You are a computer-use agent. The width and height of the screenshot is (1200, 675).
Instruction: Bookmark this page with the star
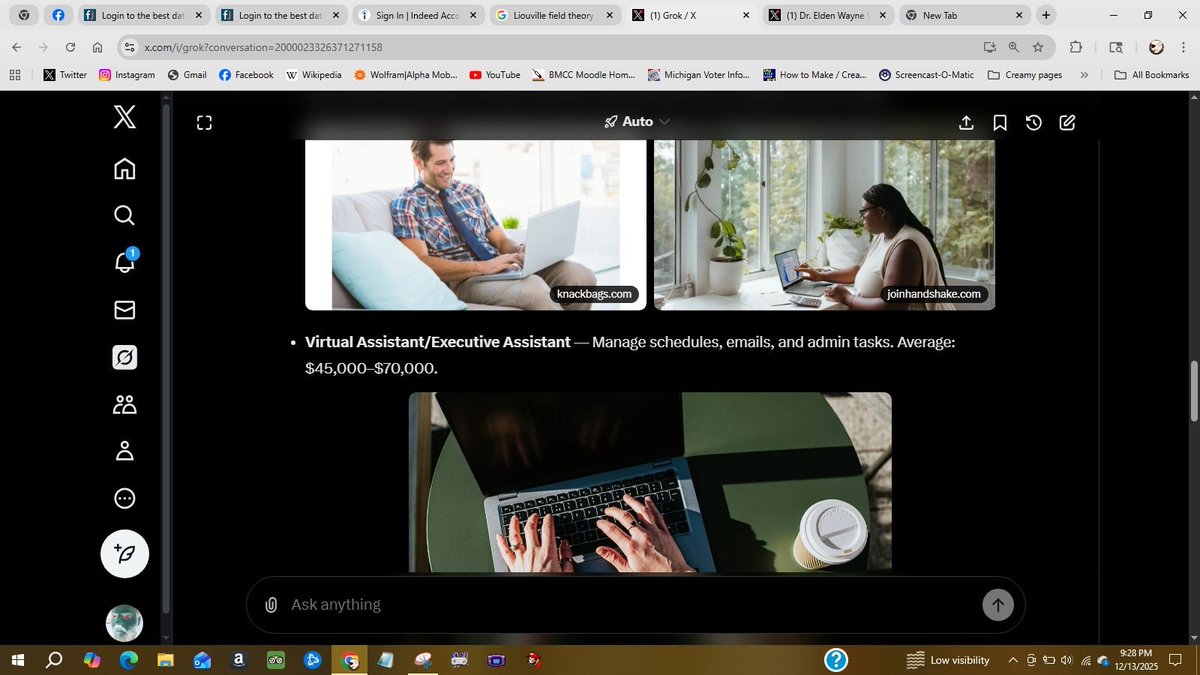1038,47
